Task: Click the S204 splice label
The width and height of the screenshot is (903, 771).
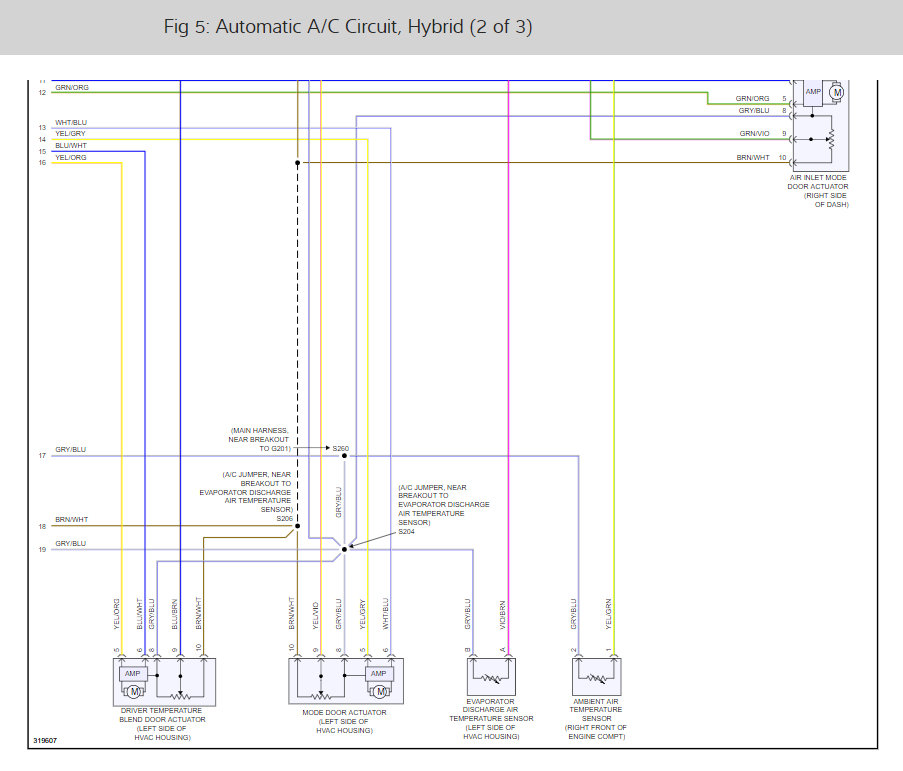Action: 407,531
